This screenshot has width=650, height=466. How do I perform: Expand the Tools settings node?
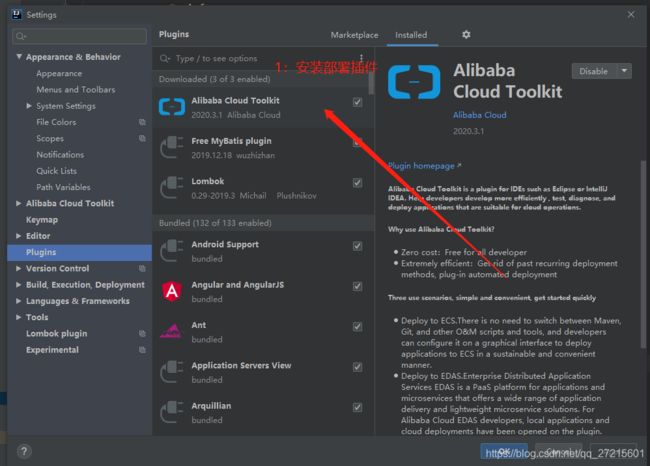(19, 317)
